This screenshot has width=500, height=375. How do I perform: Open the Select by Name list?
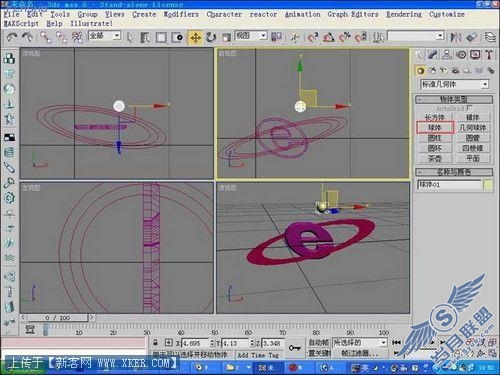[x=145, y=37]
